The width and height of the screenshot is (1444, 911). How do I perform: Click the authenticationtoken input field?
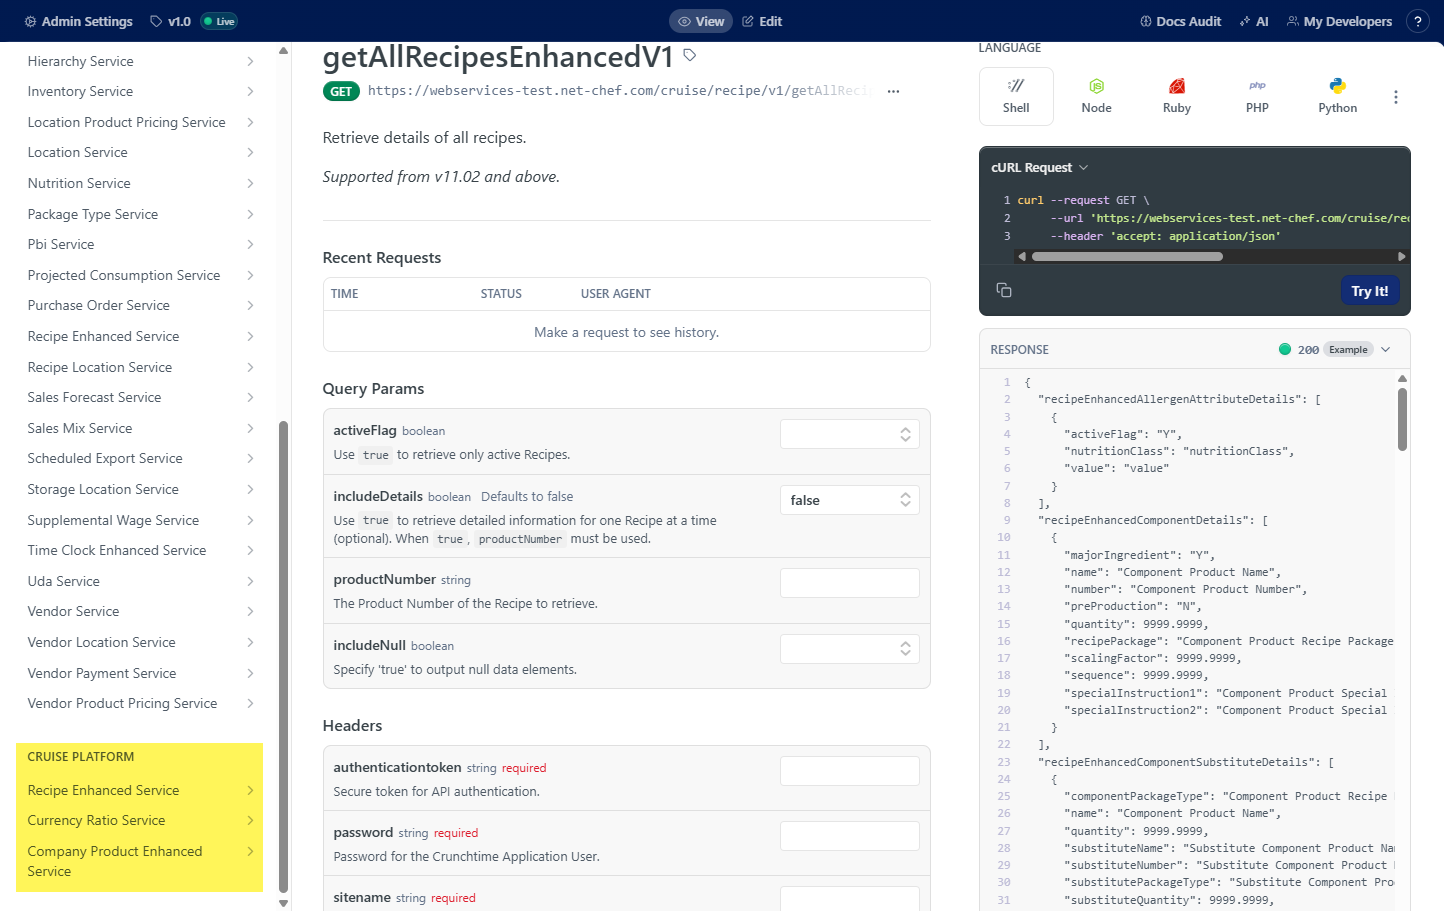pos(849,771)
